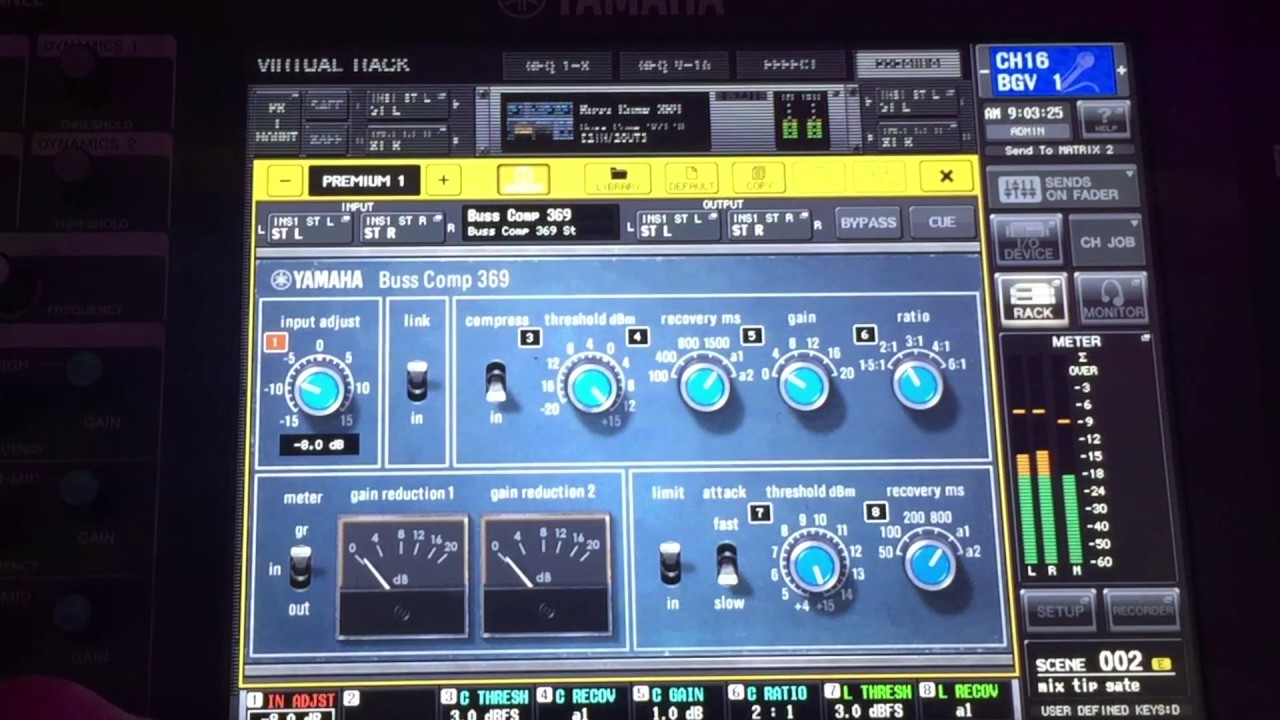1280x720 pixels.
Task: Open the MONITOR headphone icon
Action: point(1112,299)
